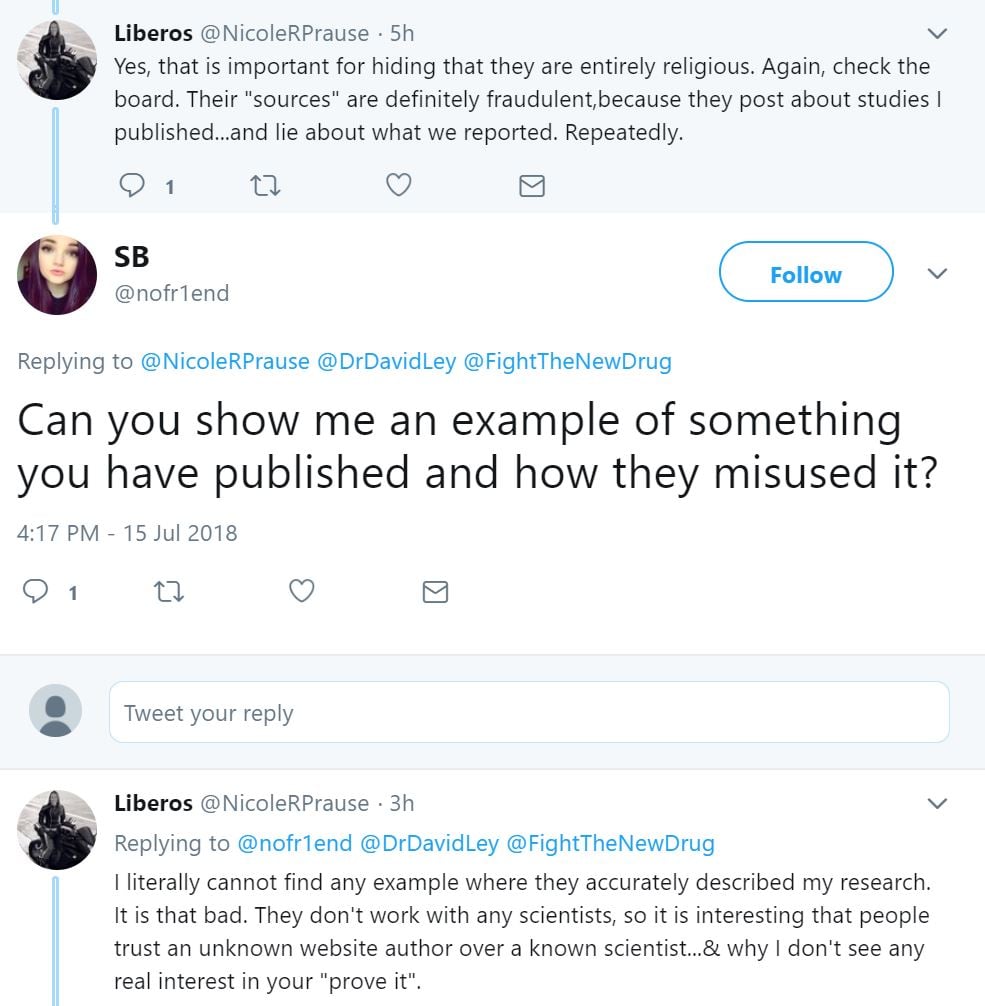Viewport: 985px width, 1006px height.
Task: Open chevron menu on bottom Liberos tweet
Action: point(937,804)
